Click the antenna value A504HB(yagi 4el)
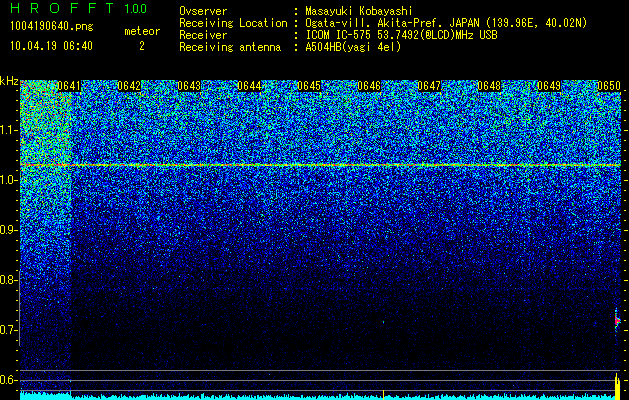The width and height of the screenshot is (629, 400). (x=353, y=47)
